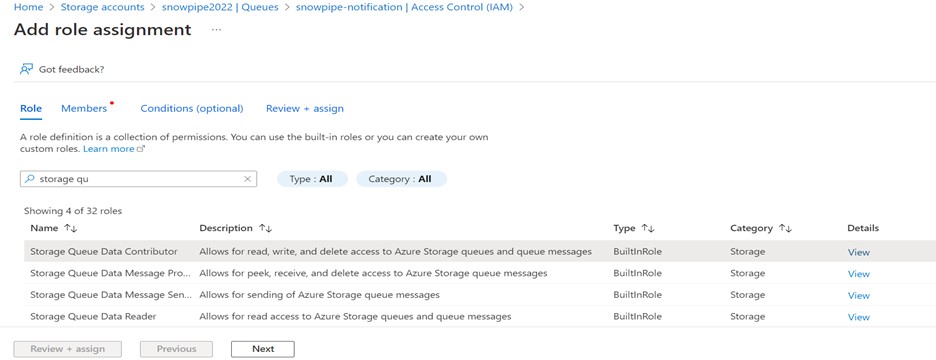Open the Conditions (optional) tab
936x360 pixels.
pos(192,108)
